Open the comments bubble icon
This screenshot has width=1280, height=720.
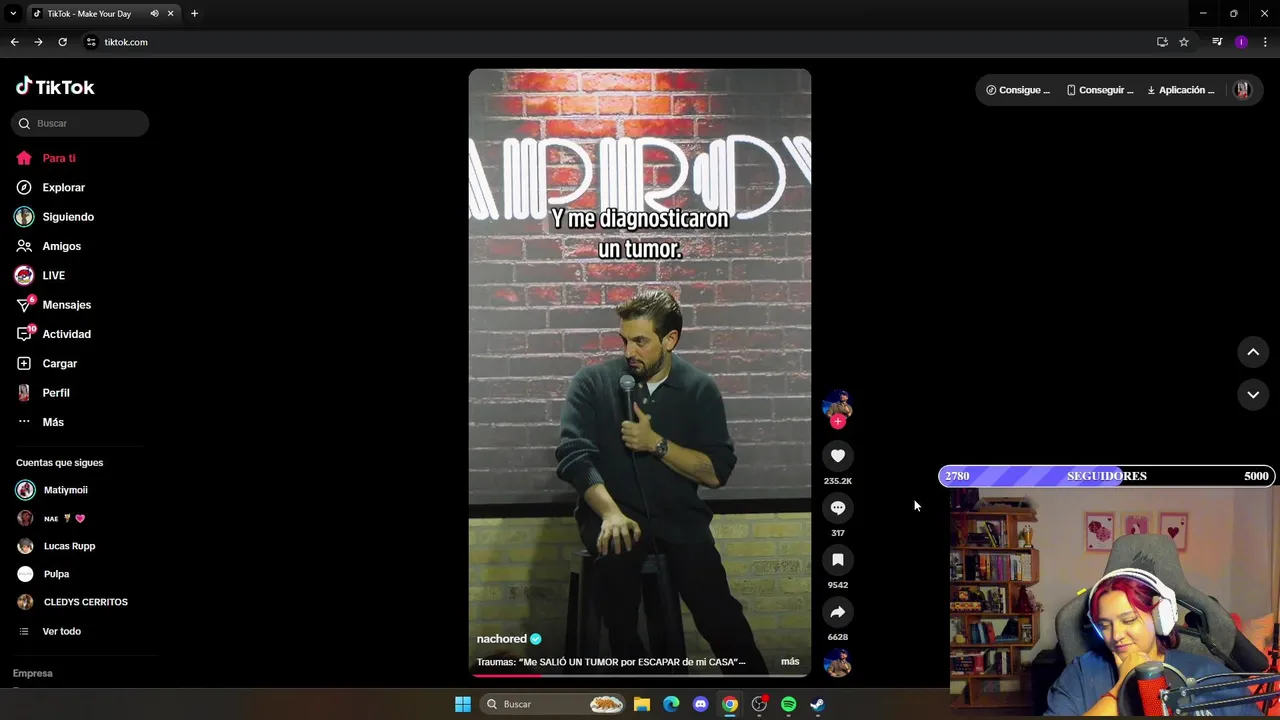[x=838, y=508]
